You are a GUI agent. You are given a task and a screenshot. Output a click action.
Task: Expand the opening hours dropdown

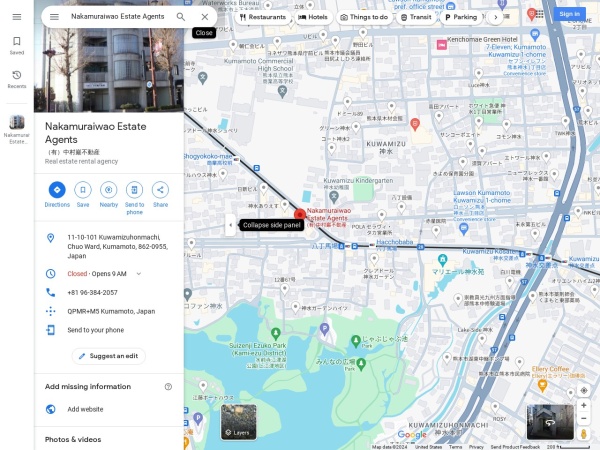139,273
